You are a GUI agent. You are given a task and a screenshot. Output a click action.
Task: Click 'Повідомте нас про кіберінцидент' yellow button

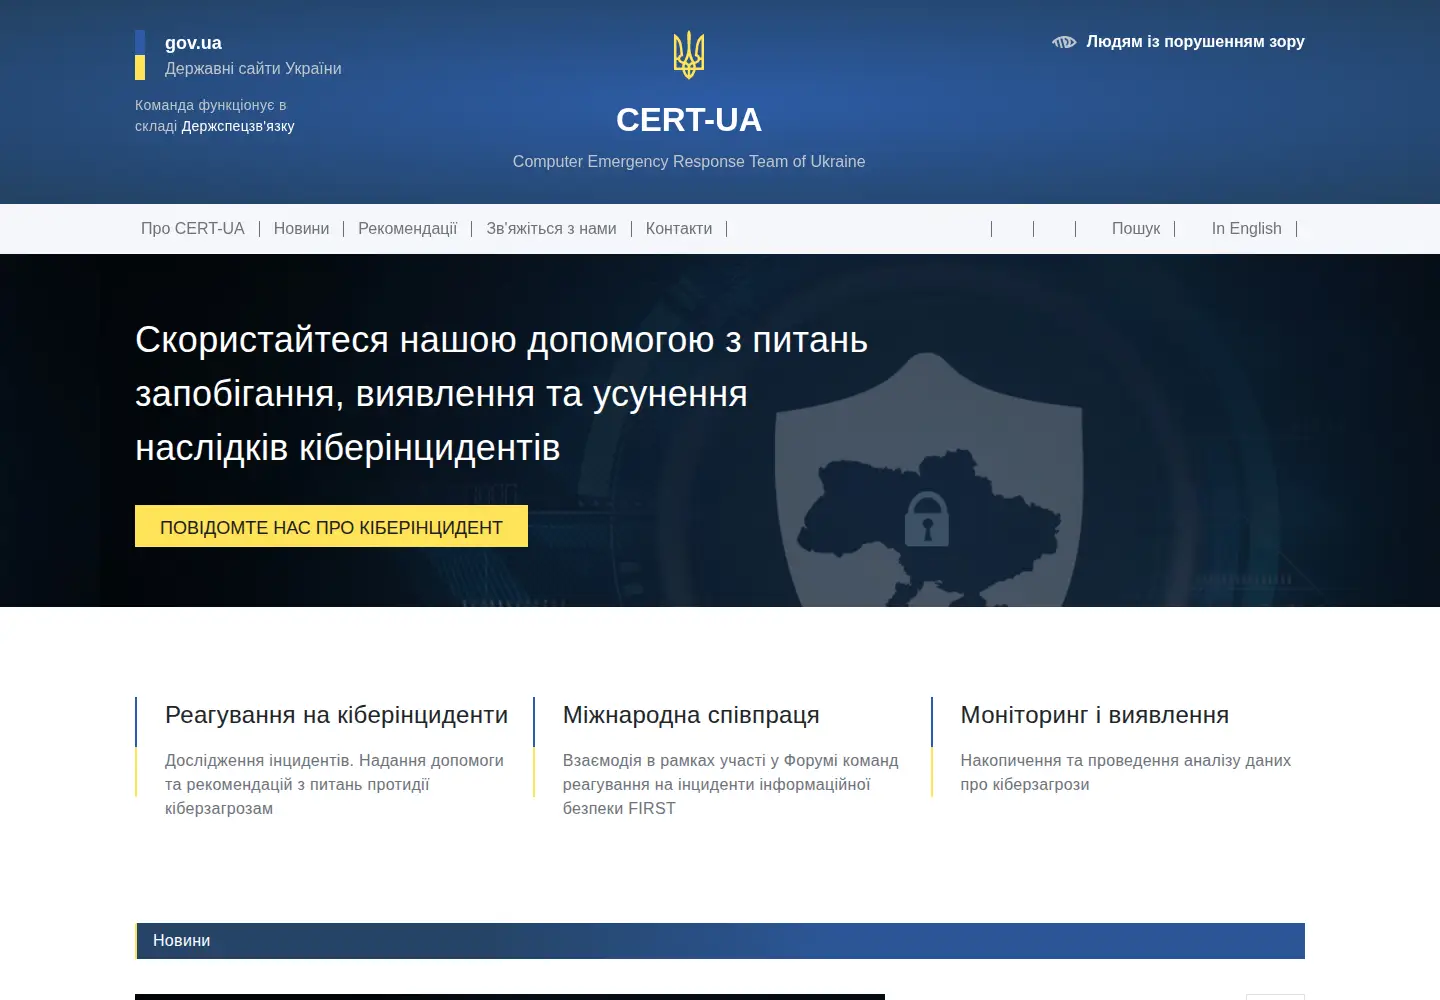pos(331,526)
